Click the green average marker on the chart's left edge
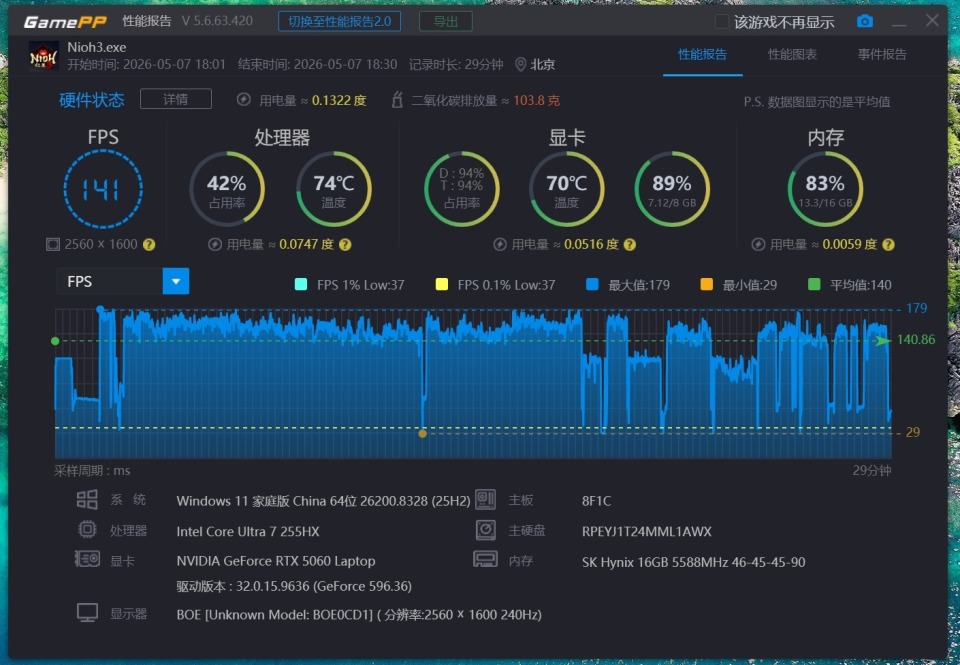The height and width of the screenshot is (665, 960). [x=55, y=340]
